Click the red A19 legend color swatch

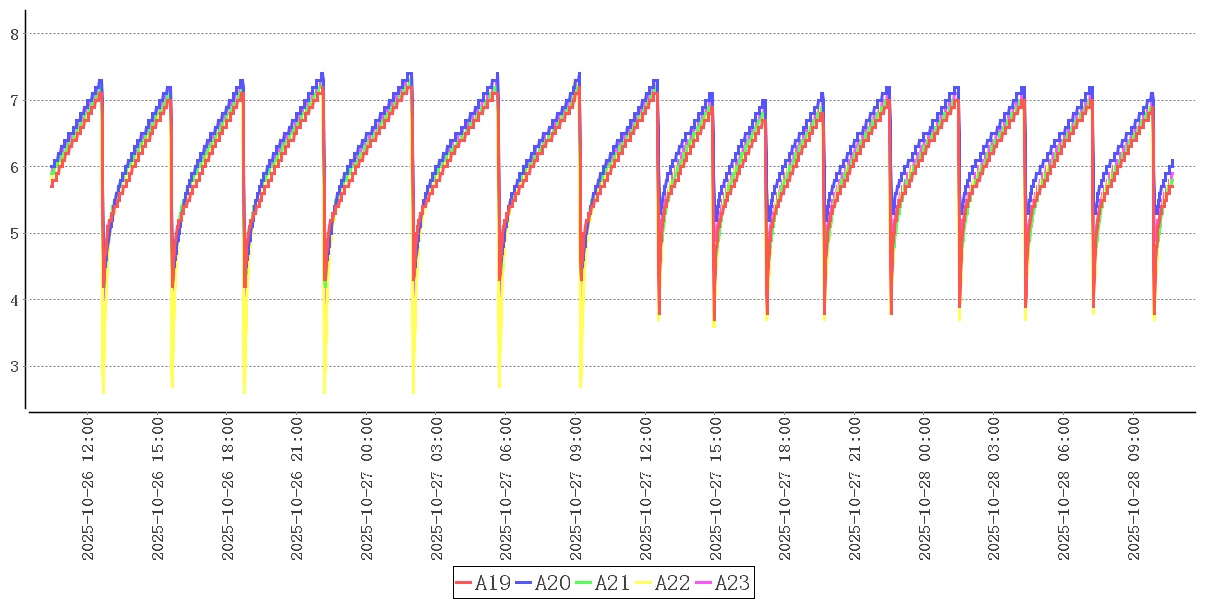click(464, 583)
